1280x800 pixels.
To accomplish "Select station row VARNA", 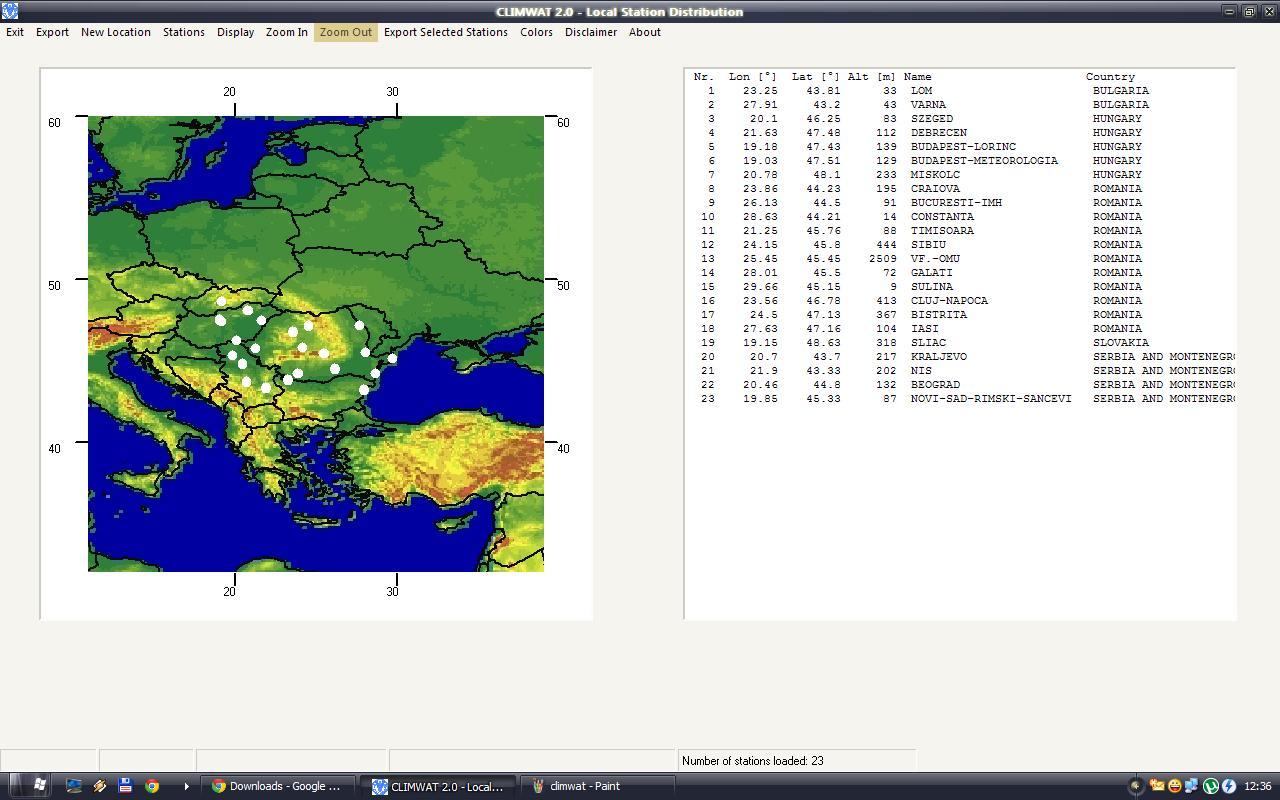I will tap(960, 104).
